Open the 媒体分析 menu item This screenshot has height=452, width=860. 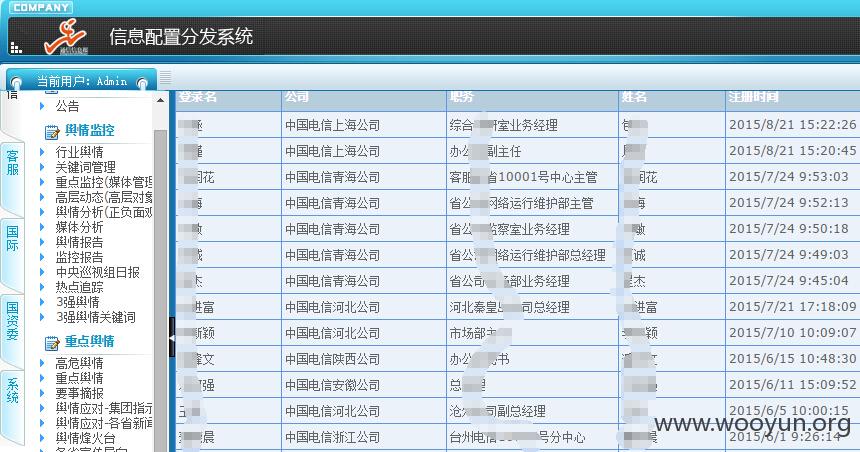80,227
